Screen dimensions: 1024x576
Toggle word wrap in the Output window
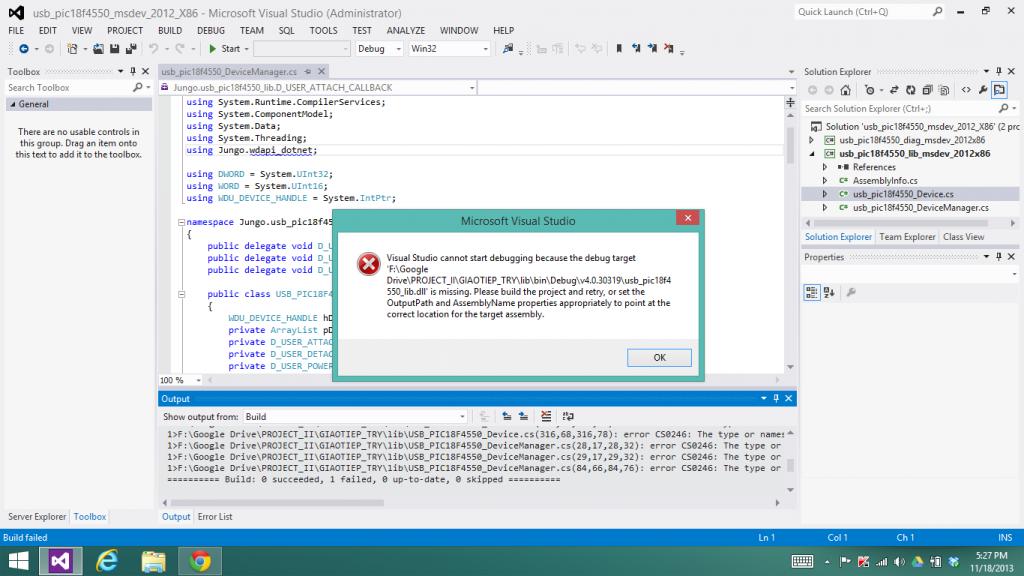click(x=568, y=416)
